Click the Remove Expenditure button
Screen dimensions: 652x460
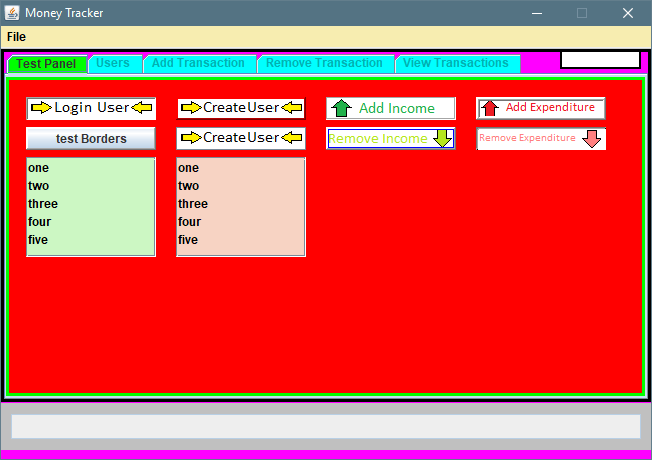coord(541,138)
